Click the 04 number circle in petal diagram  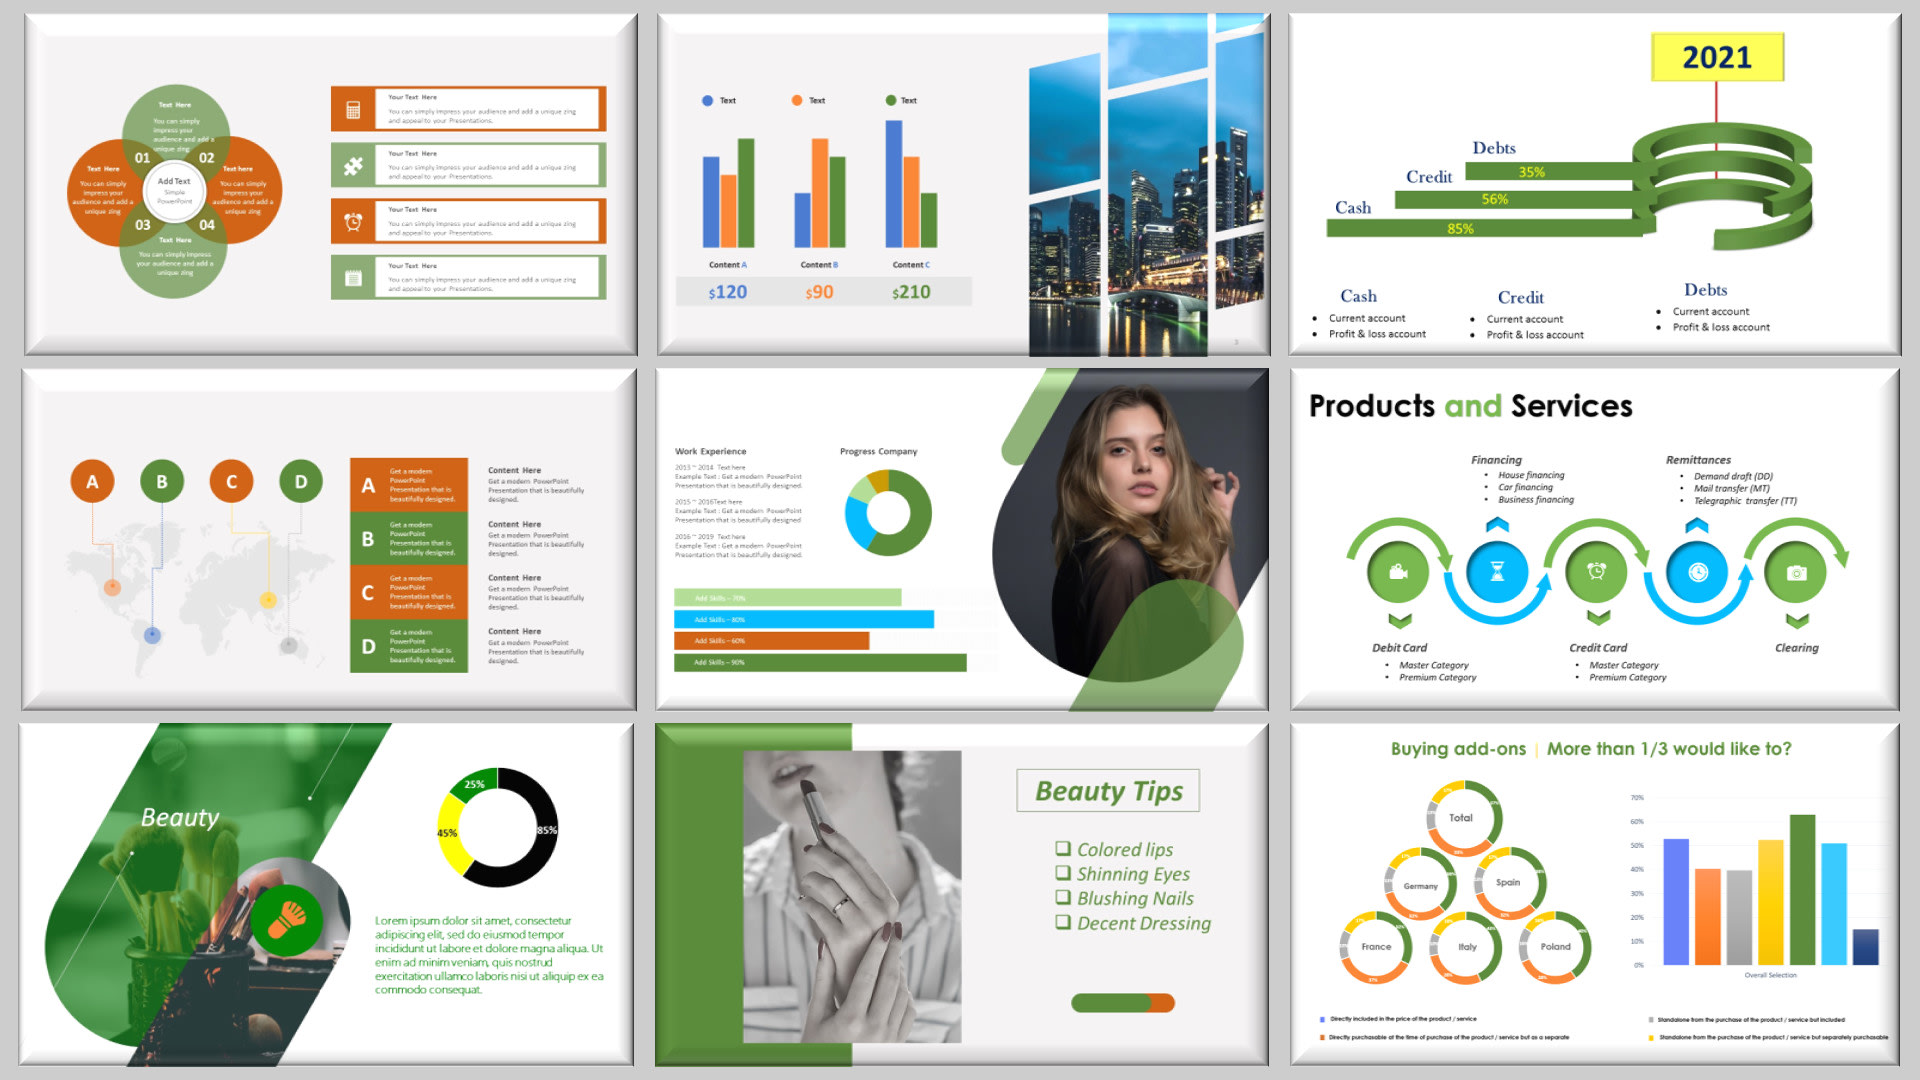[206, 225]
